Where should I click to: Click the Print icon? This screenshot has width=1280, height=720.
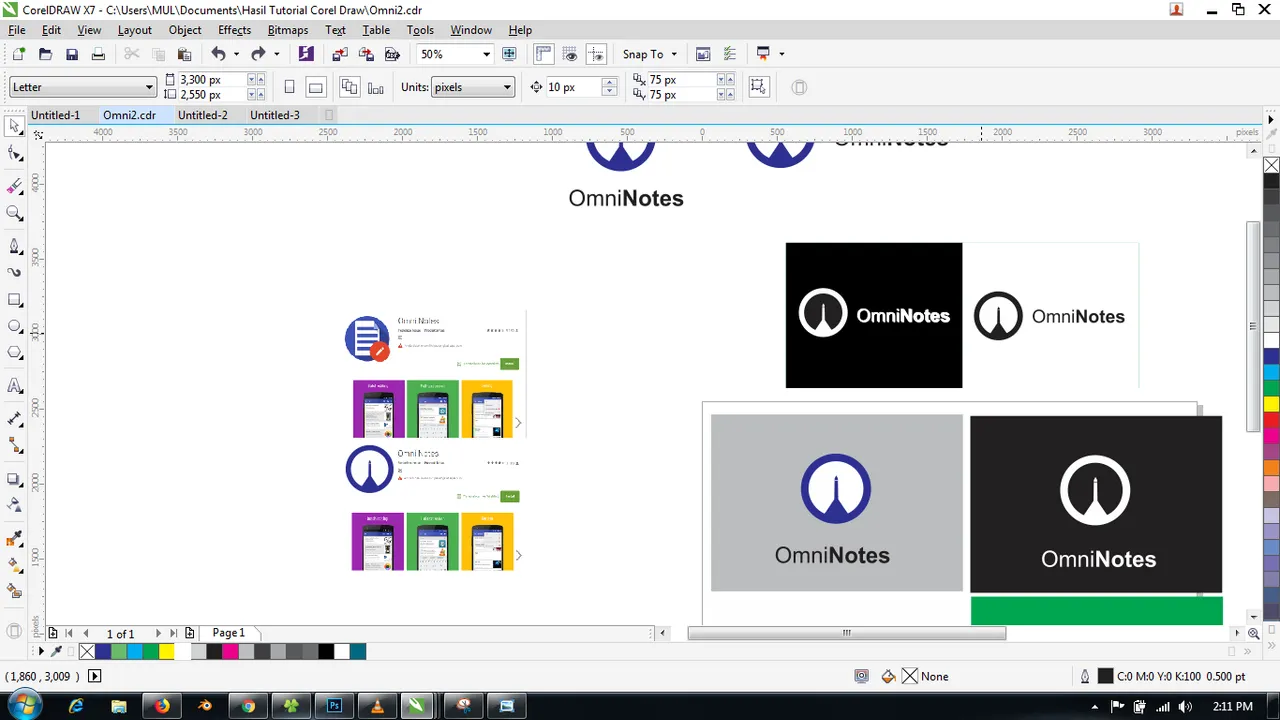(x=98, y=54)
